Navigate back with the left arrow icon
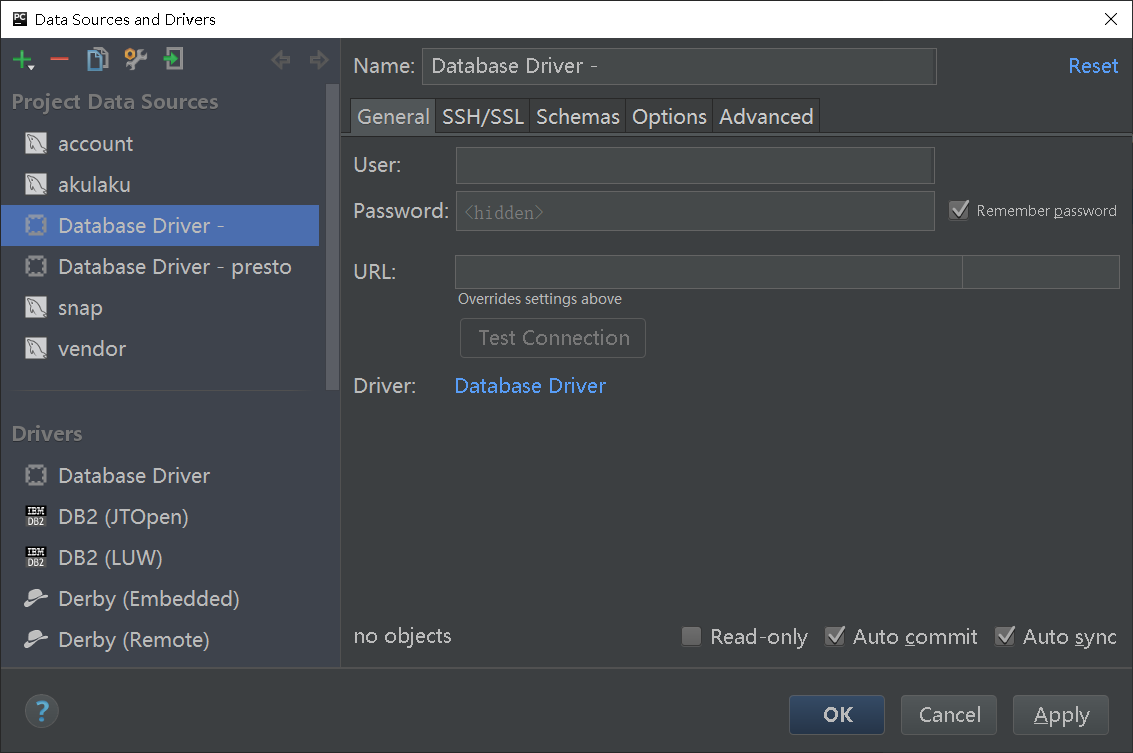1133x753 pixels. 281,59
